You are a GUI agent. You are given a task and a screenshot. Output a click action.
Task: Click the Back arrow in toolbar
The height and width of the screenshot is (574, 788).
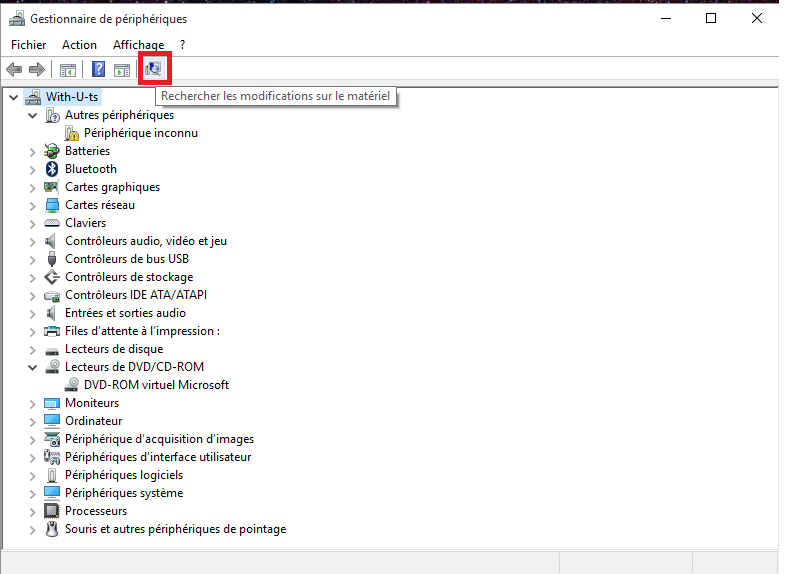point(14,69)
